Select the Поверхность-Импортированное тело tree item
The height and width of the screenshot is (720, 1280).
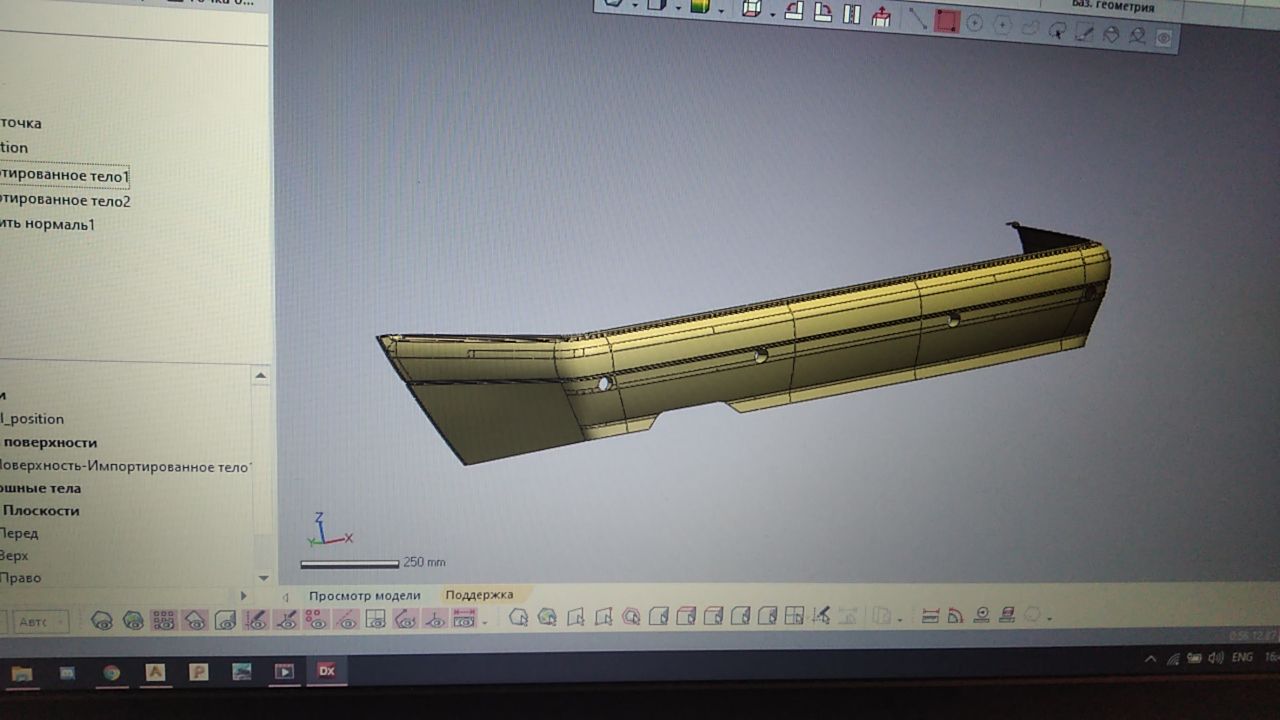125,466
